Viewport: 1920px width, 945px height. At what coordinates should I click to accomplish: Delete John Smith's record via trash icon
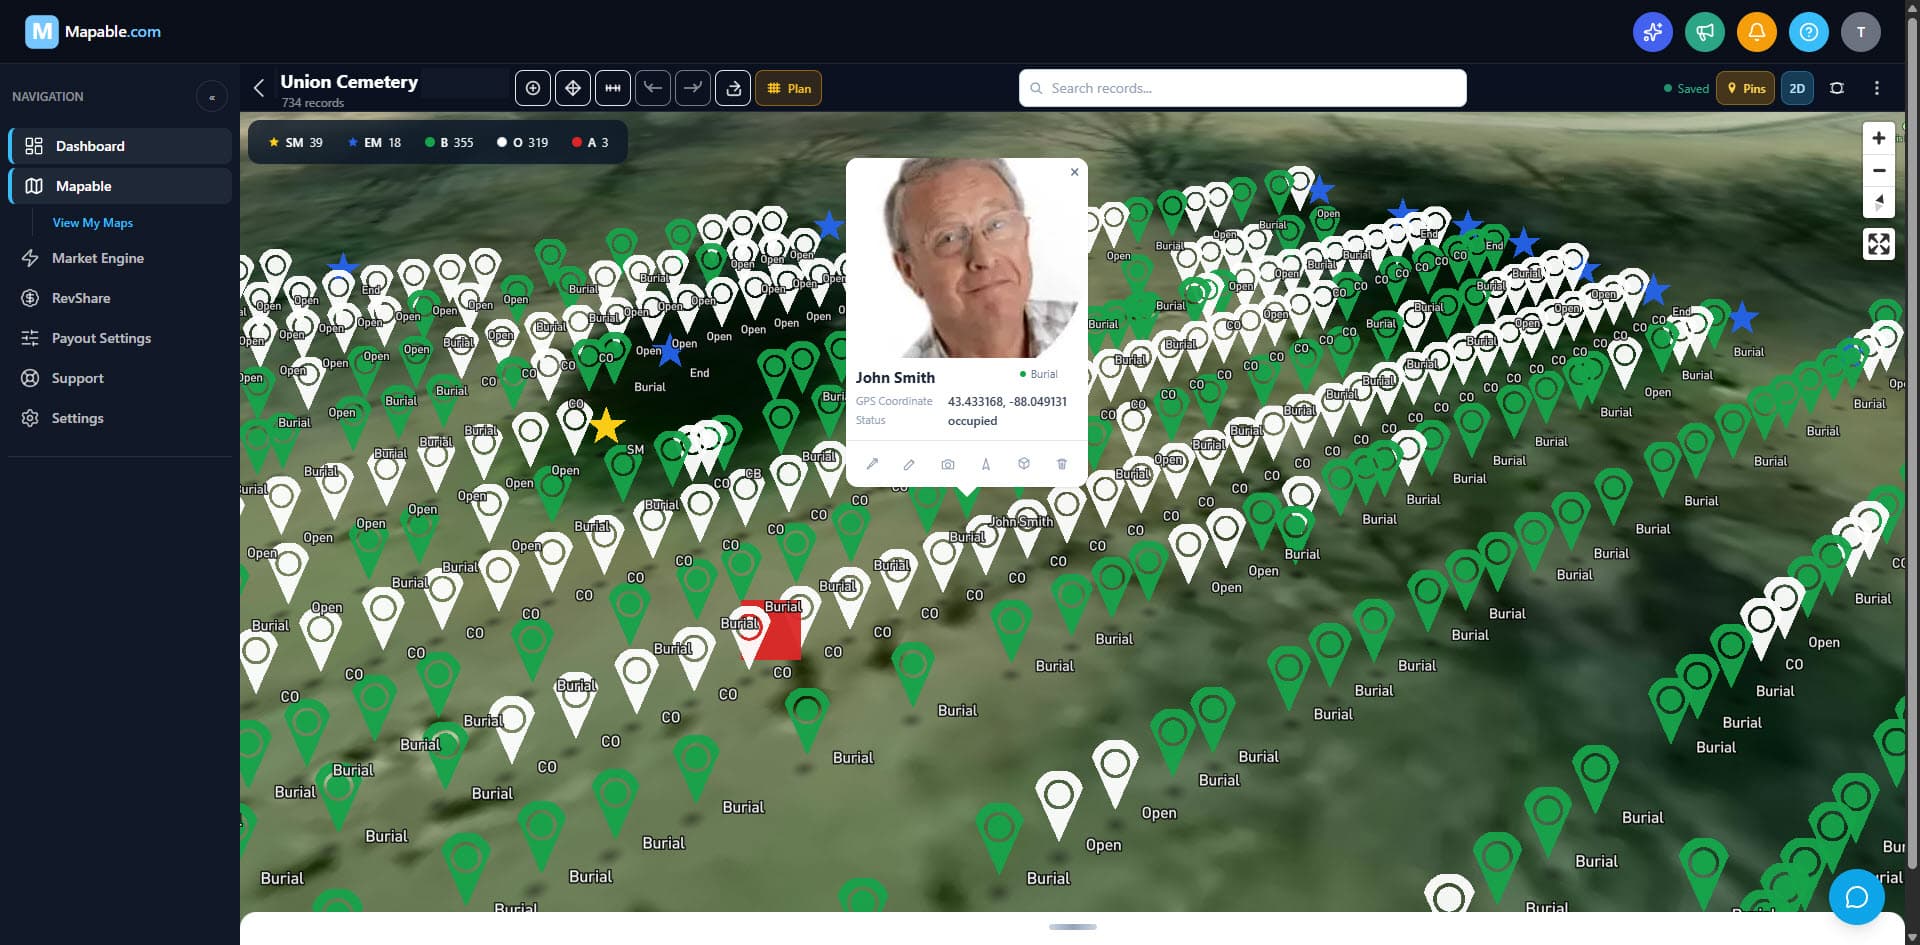(x=1062, y=464)
